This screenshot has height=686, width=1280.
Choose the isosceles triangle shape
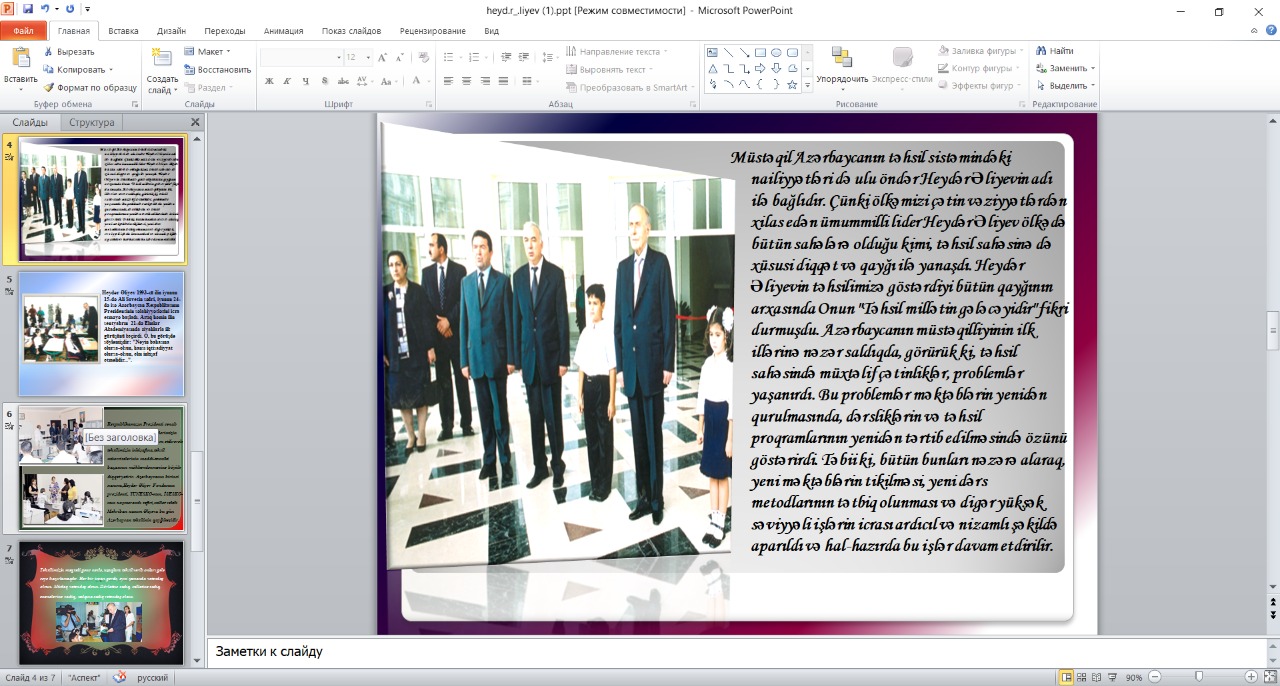point(712,68)
